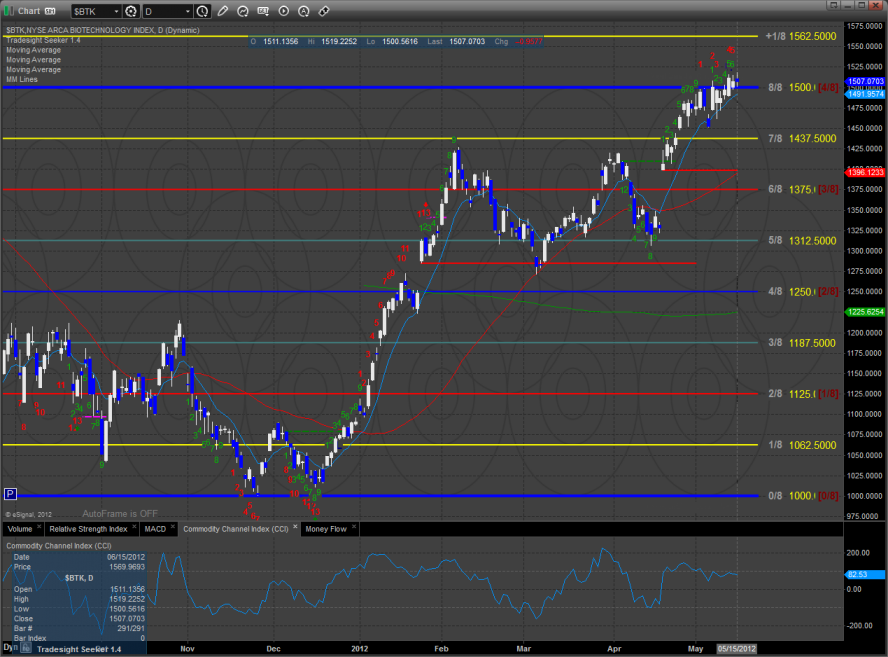This screenshot has height=657, width=888.
Task: Open the D interval dropdown
Action: [x=186, y=11]
